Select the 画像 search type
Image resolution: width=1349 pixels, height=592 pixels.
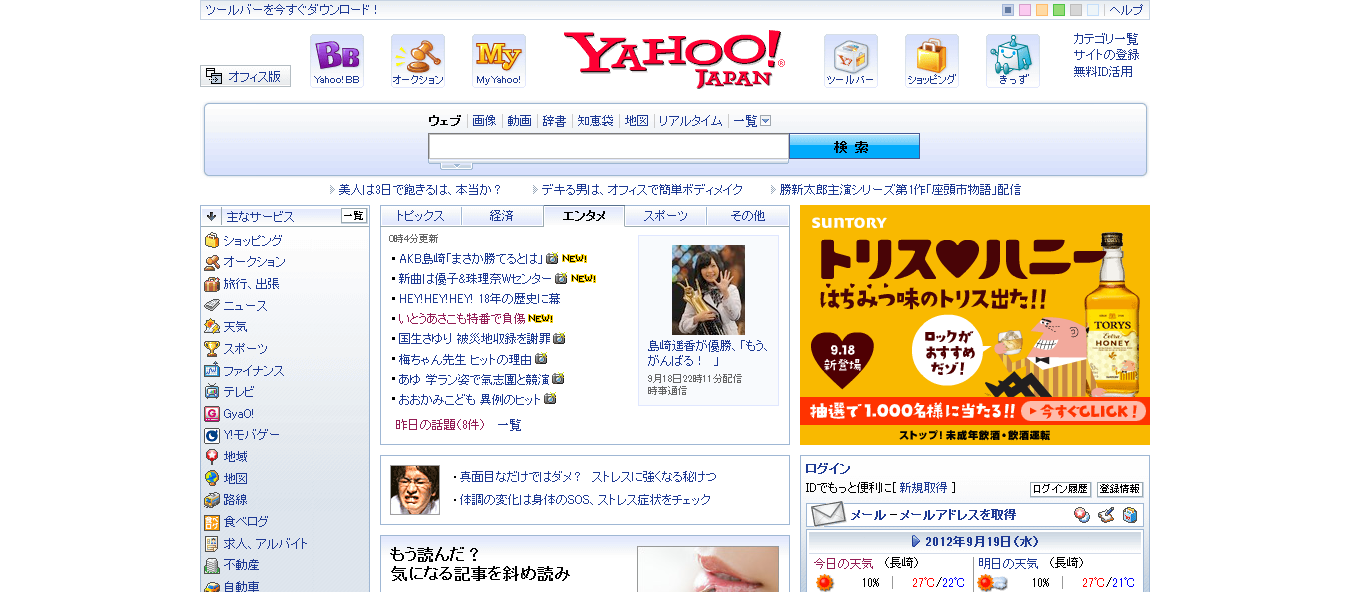click(484, 121)
